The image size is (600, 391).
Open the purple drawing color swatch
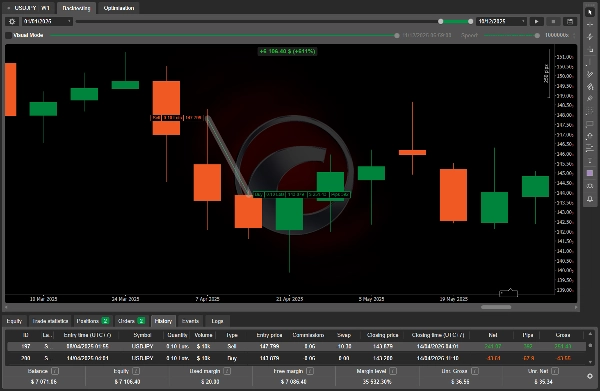[x=590, y=173]
